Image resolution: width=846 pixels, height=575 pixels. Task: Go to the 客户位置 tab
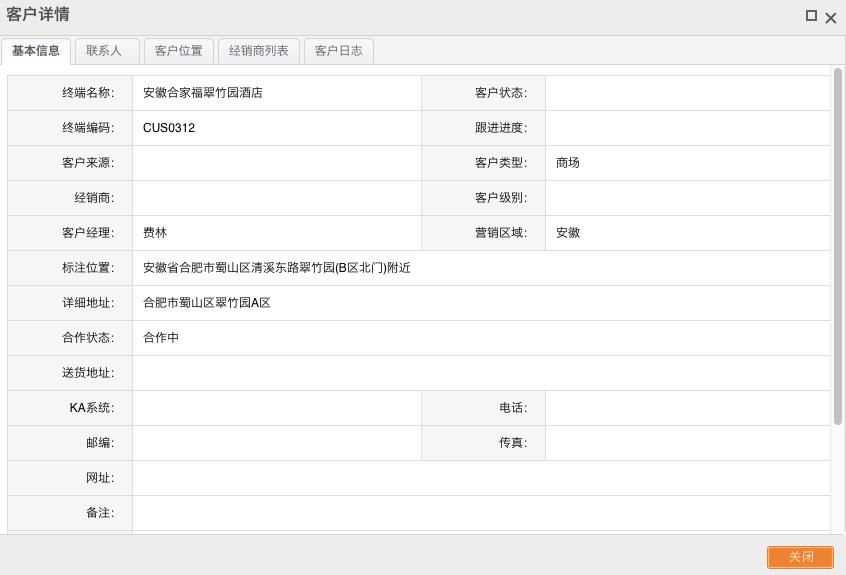pos(179,51)
